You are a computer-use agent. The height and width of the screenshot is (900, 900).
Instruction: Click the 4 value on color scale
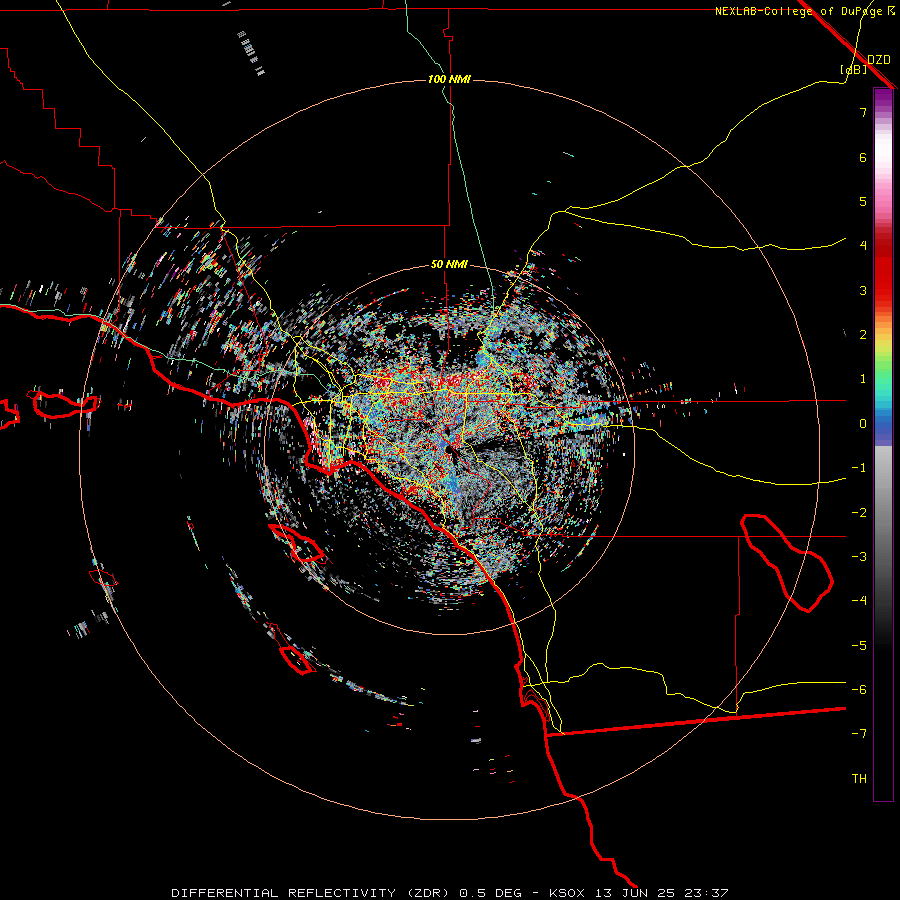coord(863,246)
